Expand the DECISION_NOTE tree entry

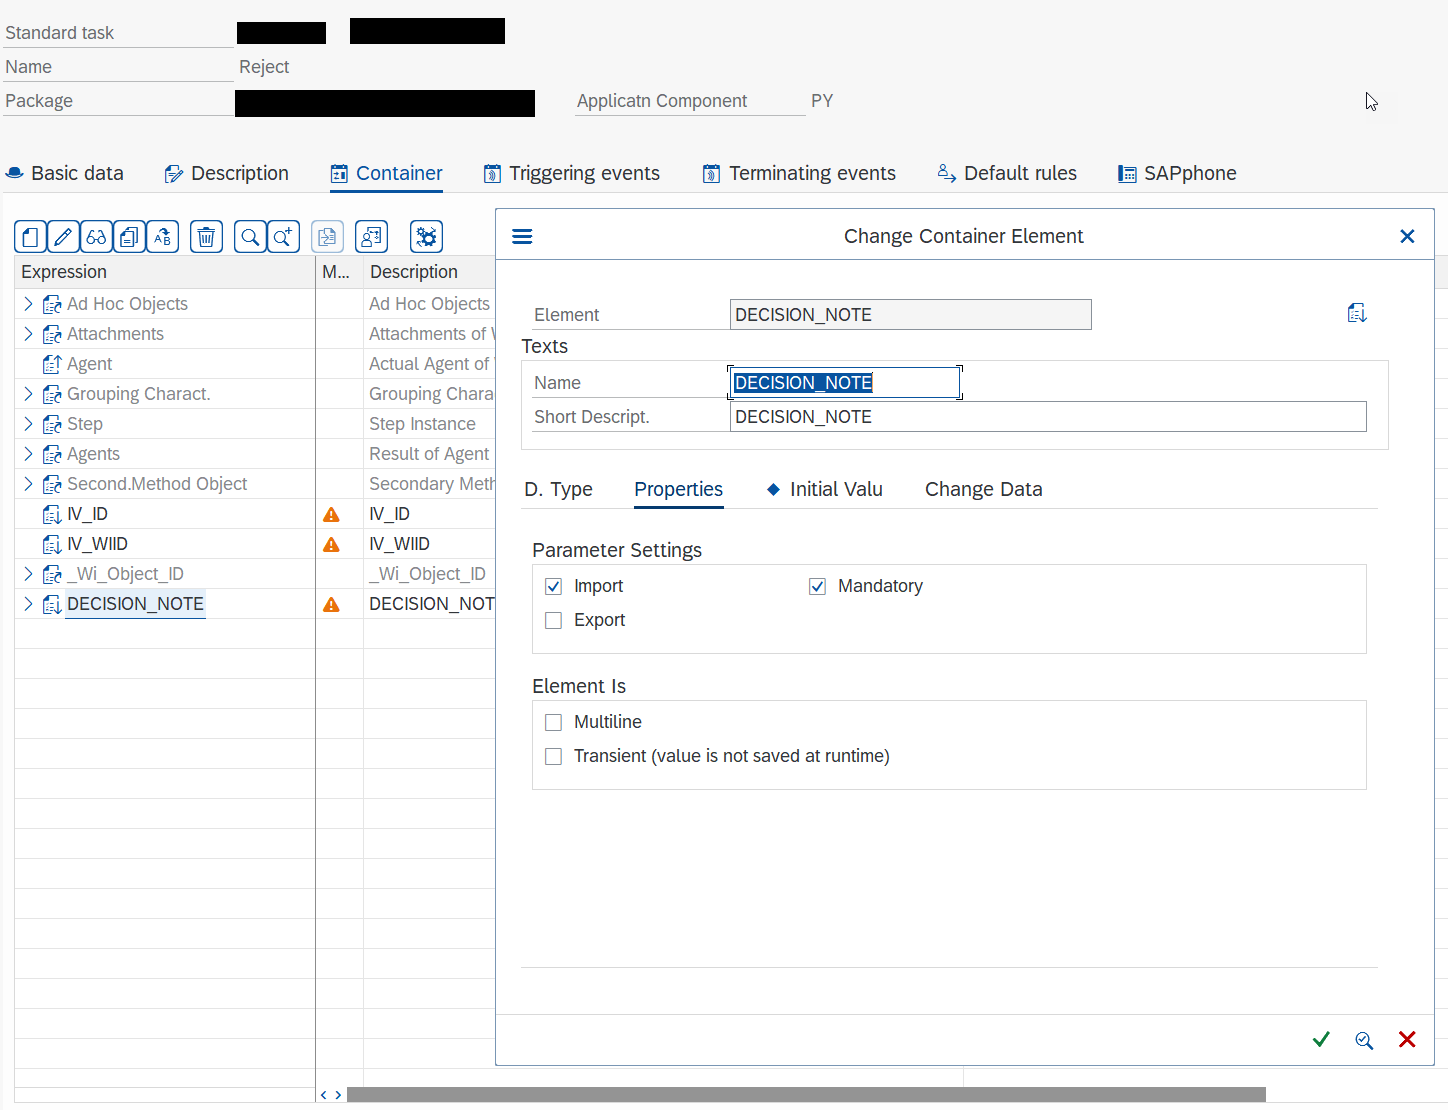[28, 604]
